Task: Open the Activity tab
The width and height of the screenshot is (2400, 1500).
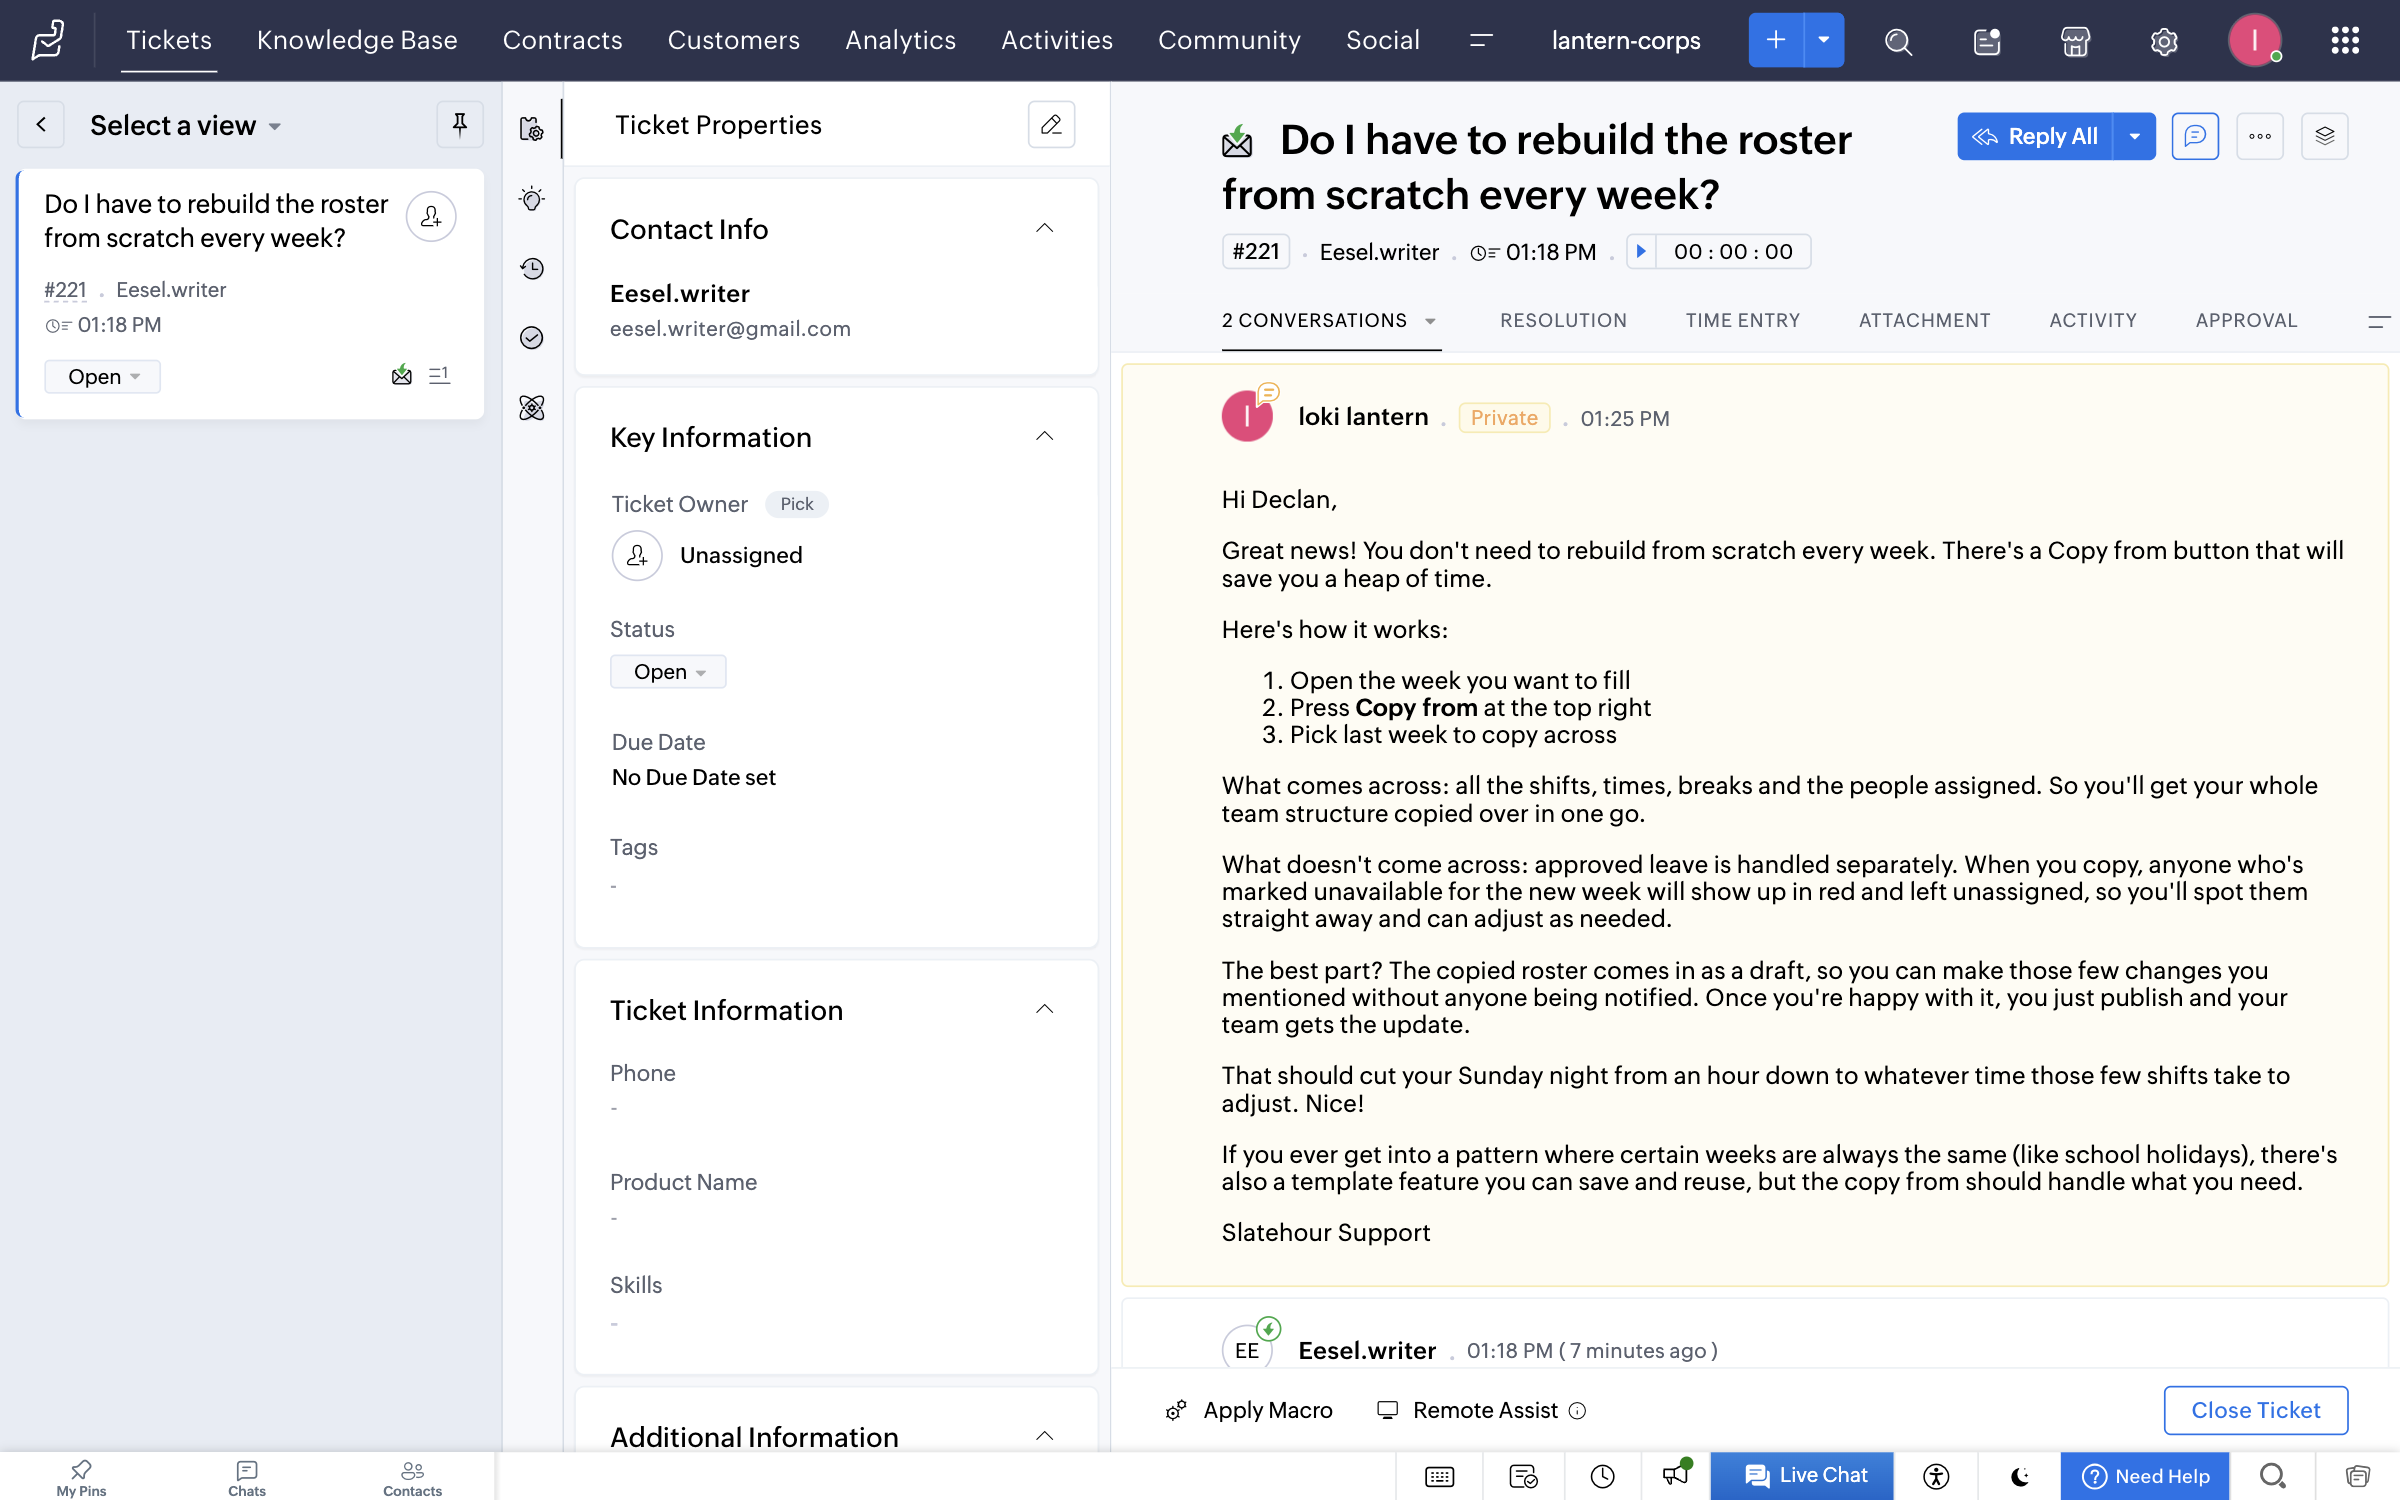Action: pos(2092,320)
